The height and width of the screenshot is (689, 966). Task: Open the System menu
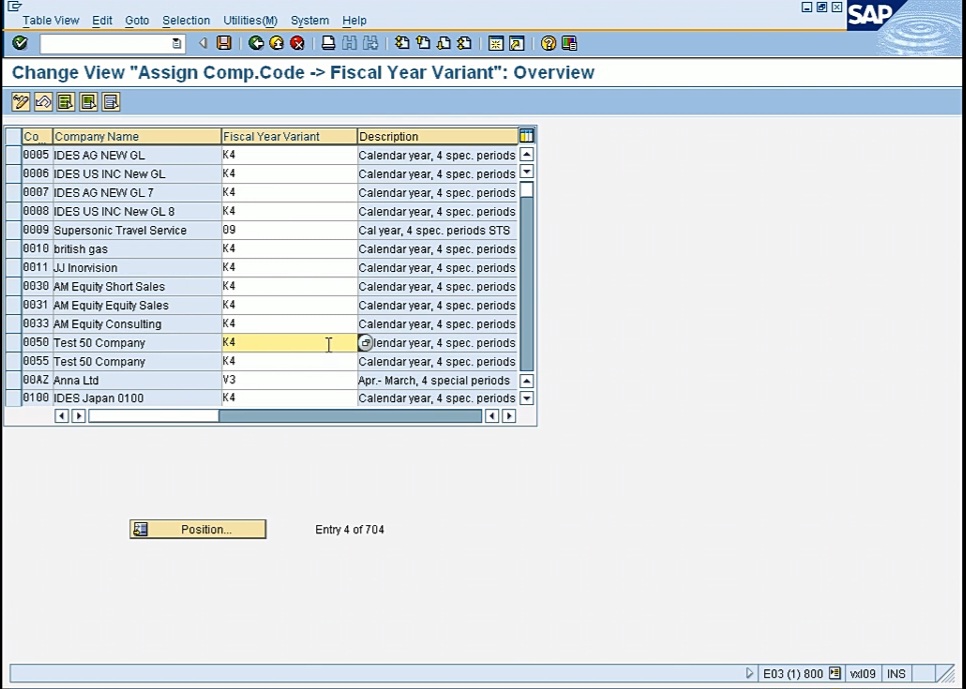click(309, 20)
